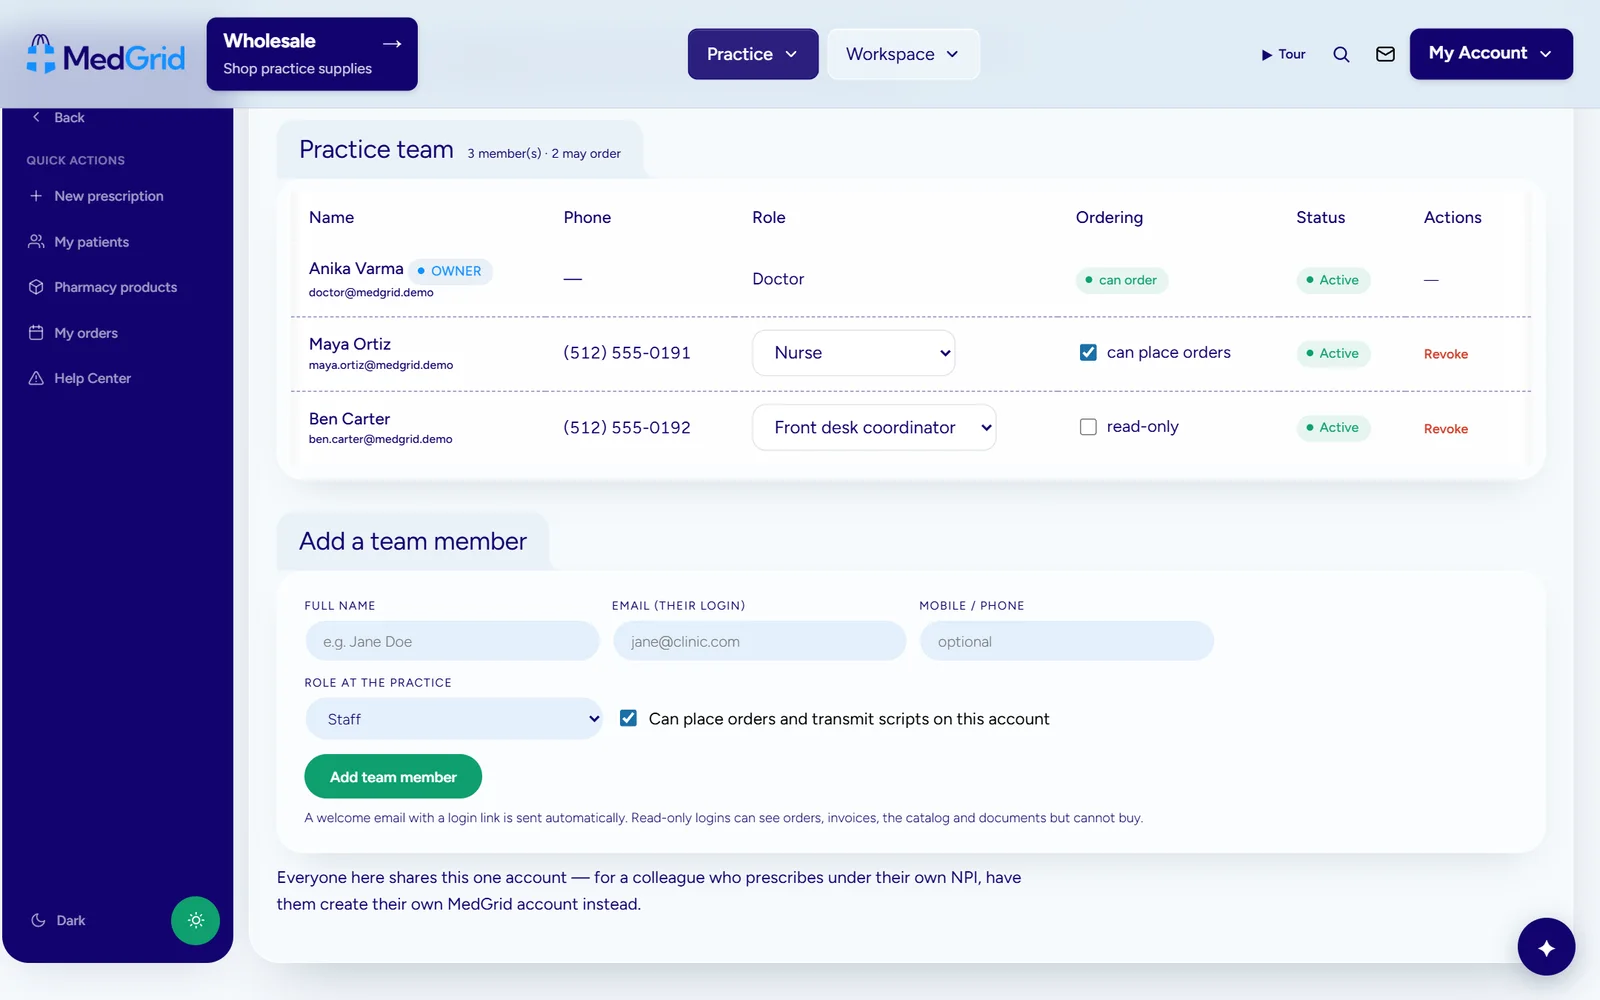The height and width of the screenshot is (1000, 1600).
Task: Click the Email (their login) input field
Action: click(759, 641)
